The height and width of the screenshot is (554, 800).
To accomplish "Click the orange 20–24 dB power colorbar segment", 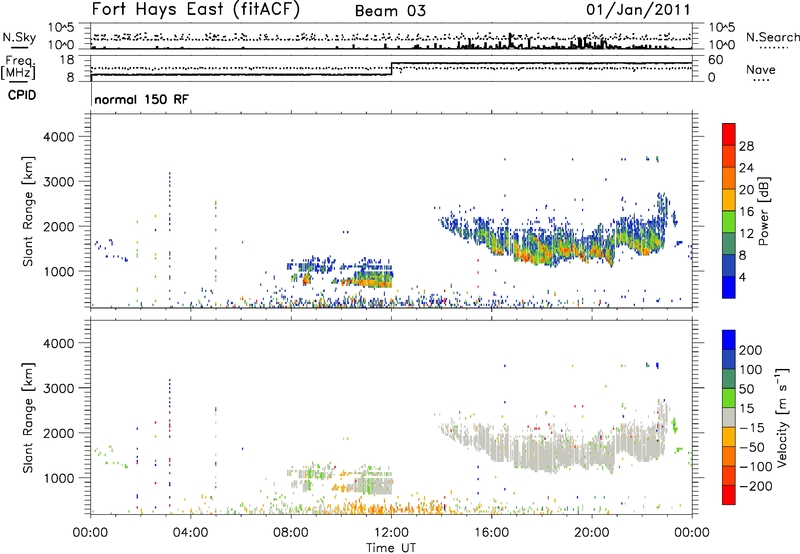I will point(729,178).
